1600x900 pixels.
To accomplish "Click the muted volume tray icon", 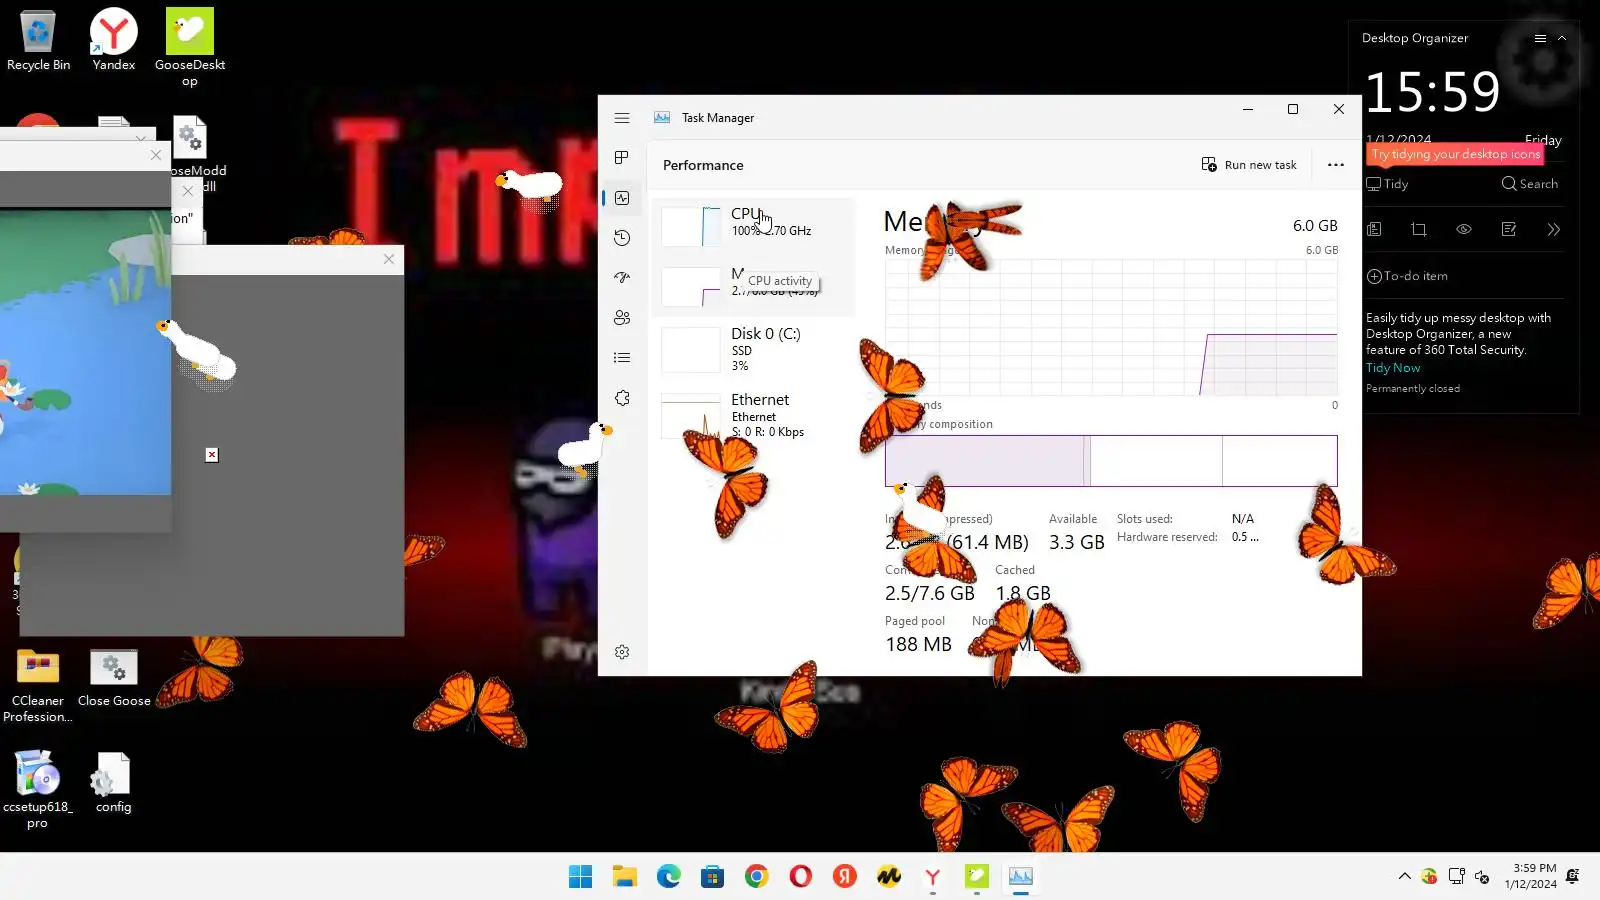I will [x=1482, y=877].
